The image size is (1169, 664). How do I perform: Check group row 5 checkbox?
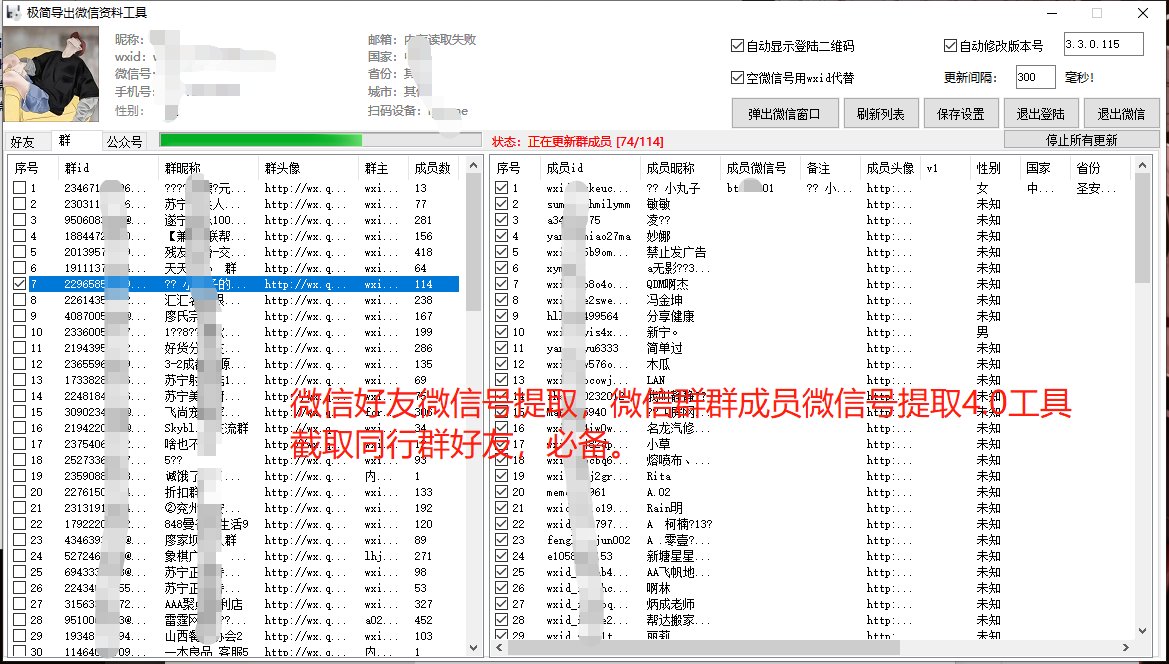tap(20, 252)
